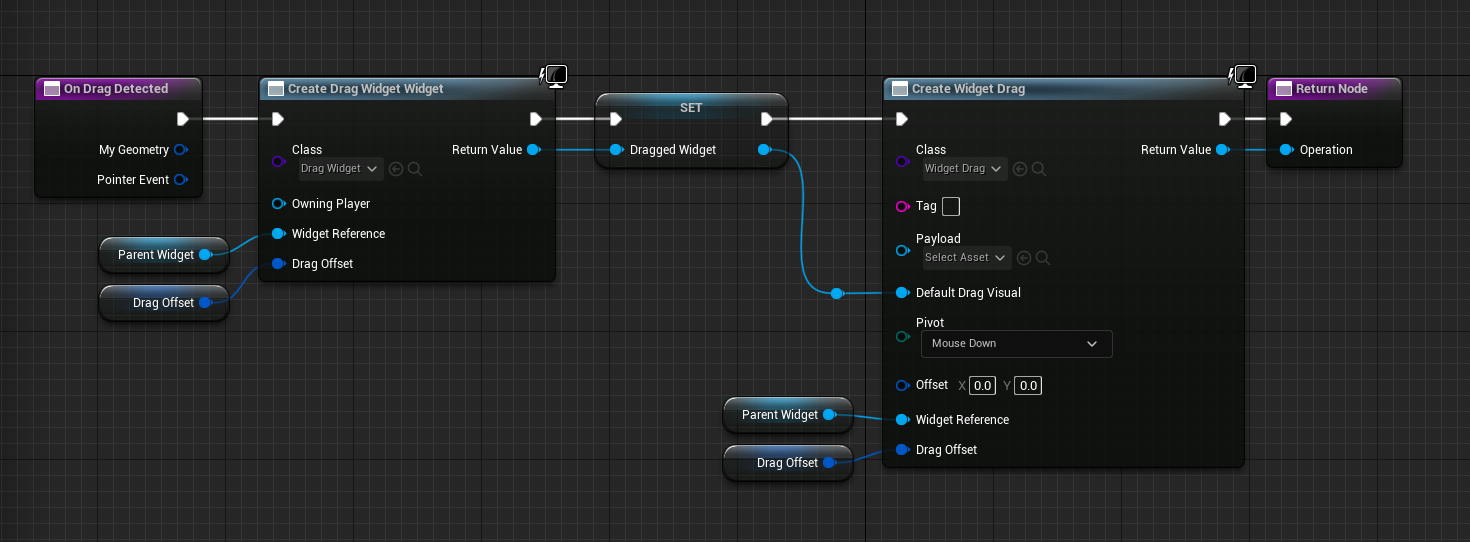Click Drag Offset pin on Create Widget Drag
Viewport: 1470px width, 542px height.
tap(902, 450)
